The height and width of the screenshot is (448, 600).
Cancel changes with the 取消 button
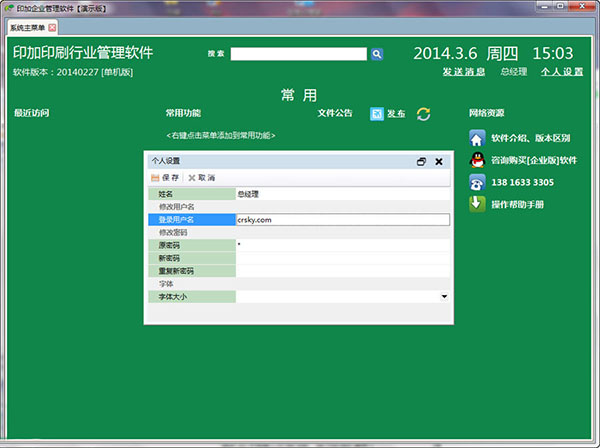click(x=201, y=177)
